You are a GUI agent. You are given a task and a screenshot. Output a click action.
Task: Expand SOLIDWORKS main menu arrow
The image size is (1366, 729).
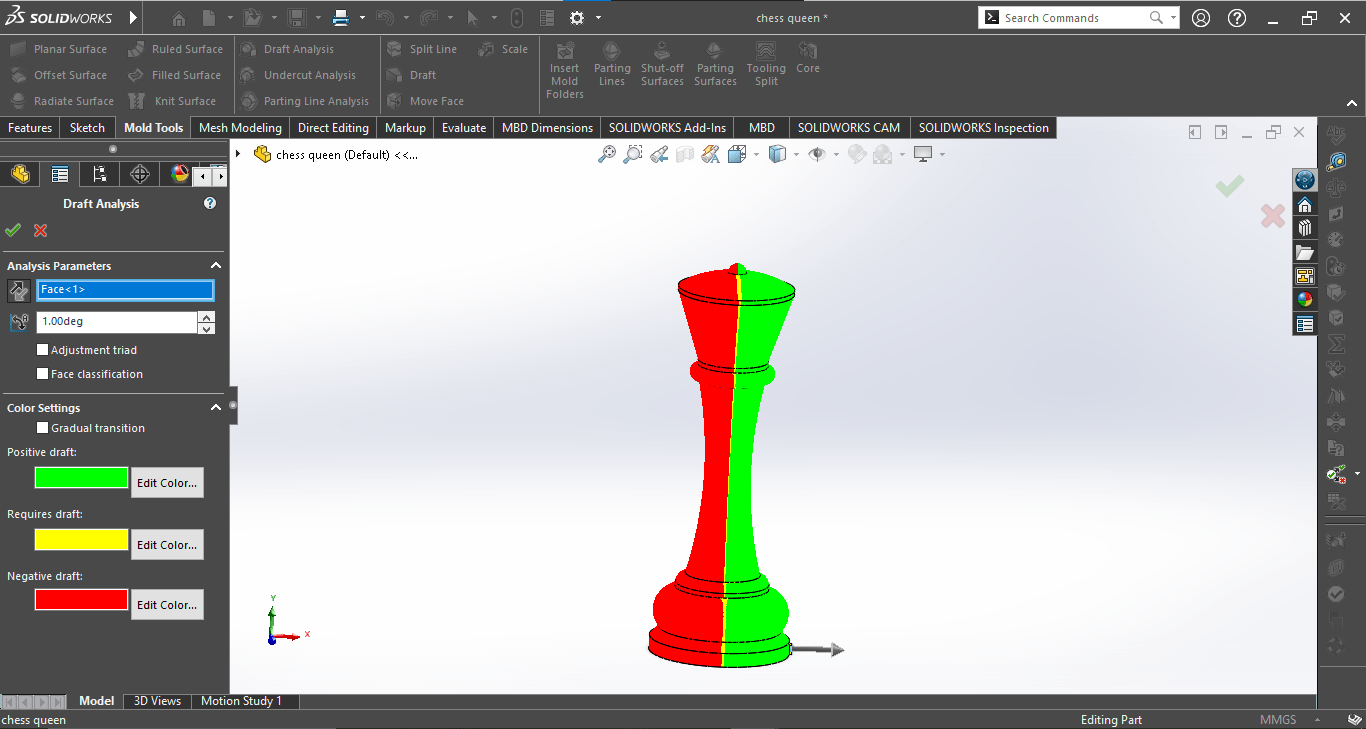click(x=134, y=18)
